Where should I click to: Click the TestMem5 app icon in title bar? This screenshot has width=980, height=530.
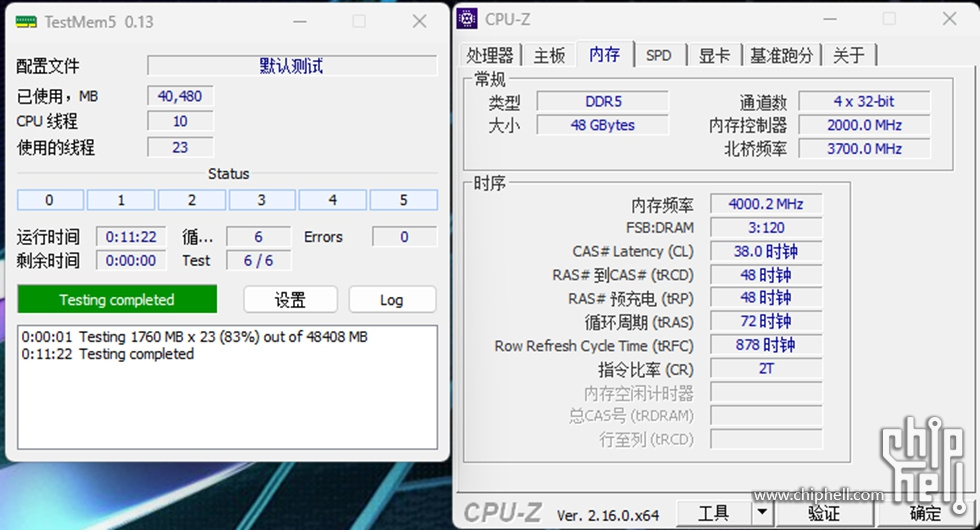click(26, 22)
